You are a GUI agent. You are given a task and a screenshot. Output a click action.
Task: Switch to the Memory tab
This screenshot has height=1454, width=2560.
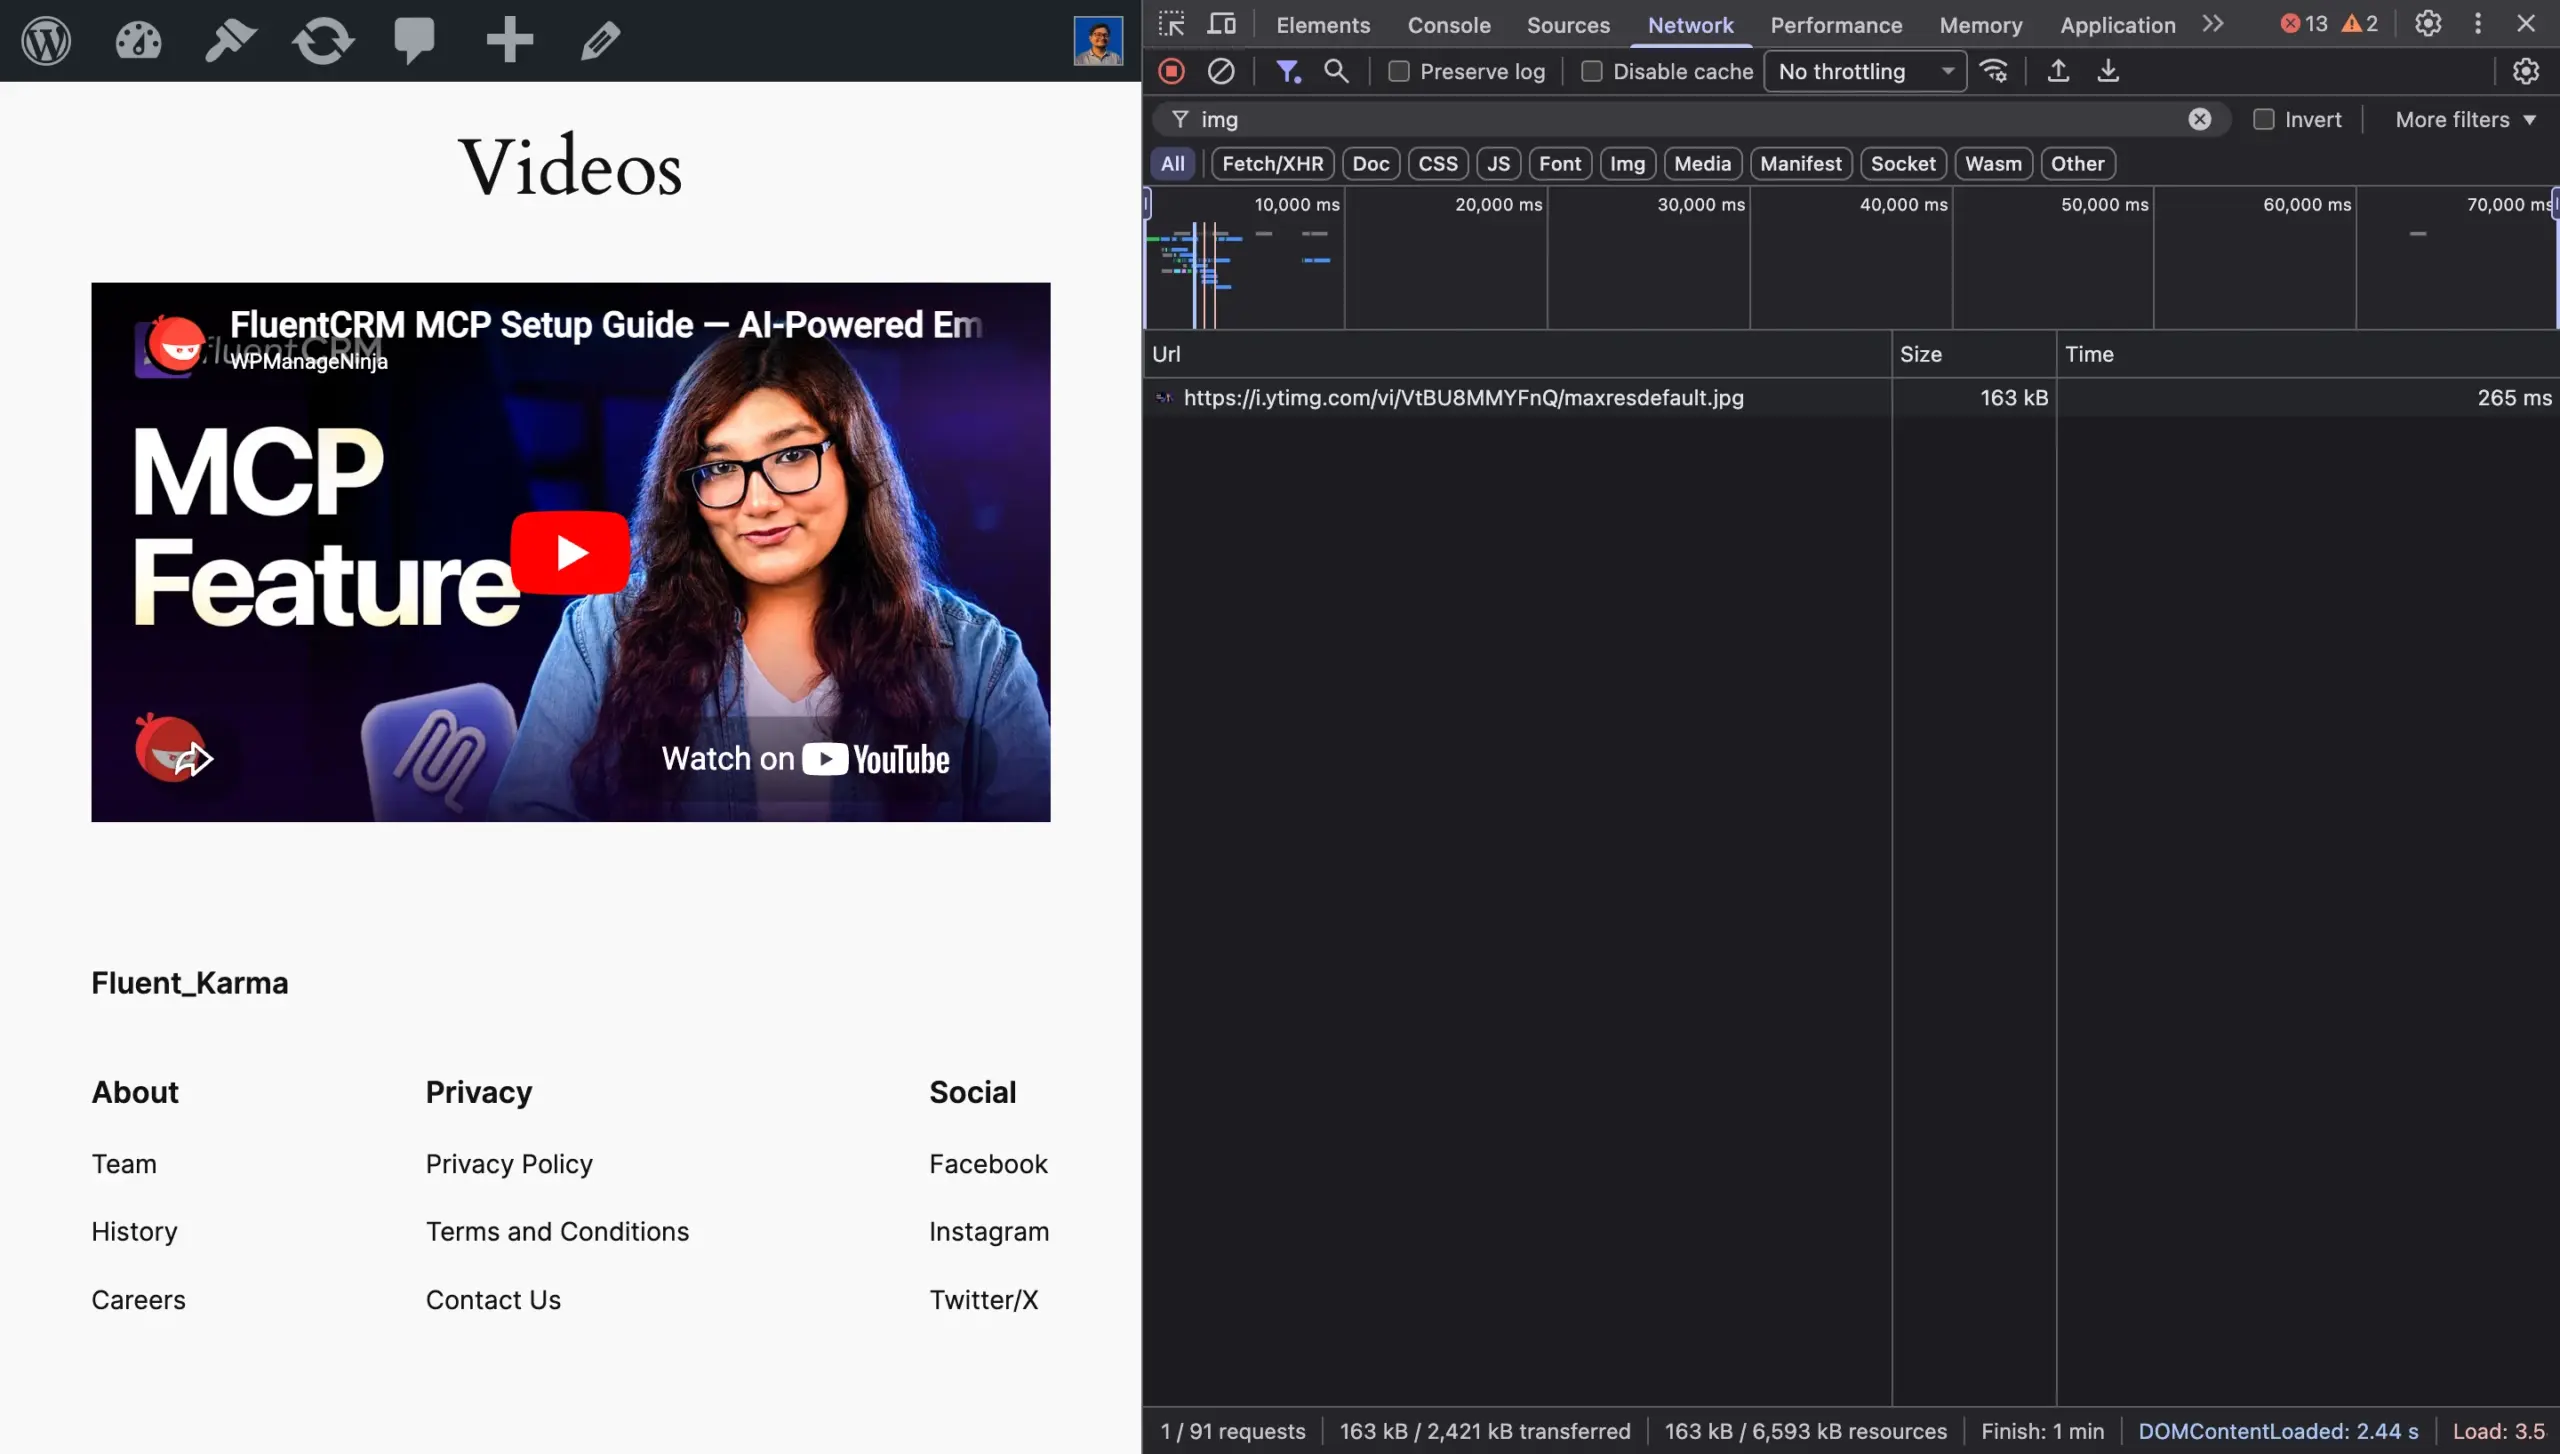click(1981, 25)
